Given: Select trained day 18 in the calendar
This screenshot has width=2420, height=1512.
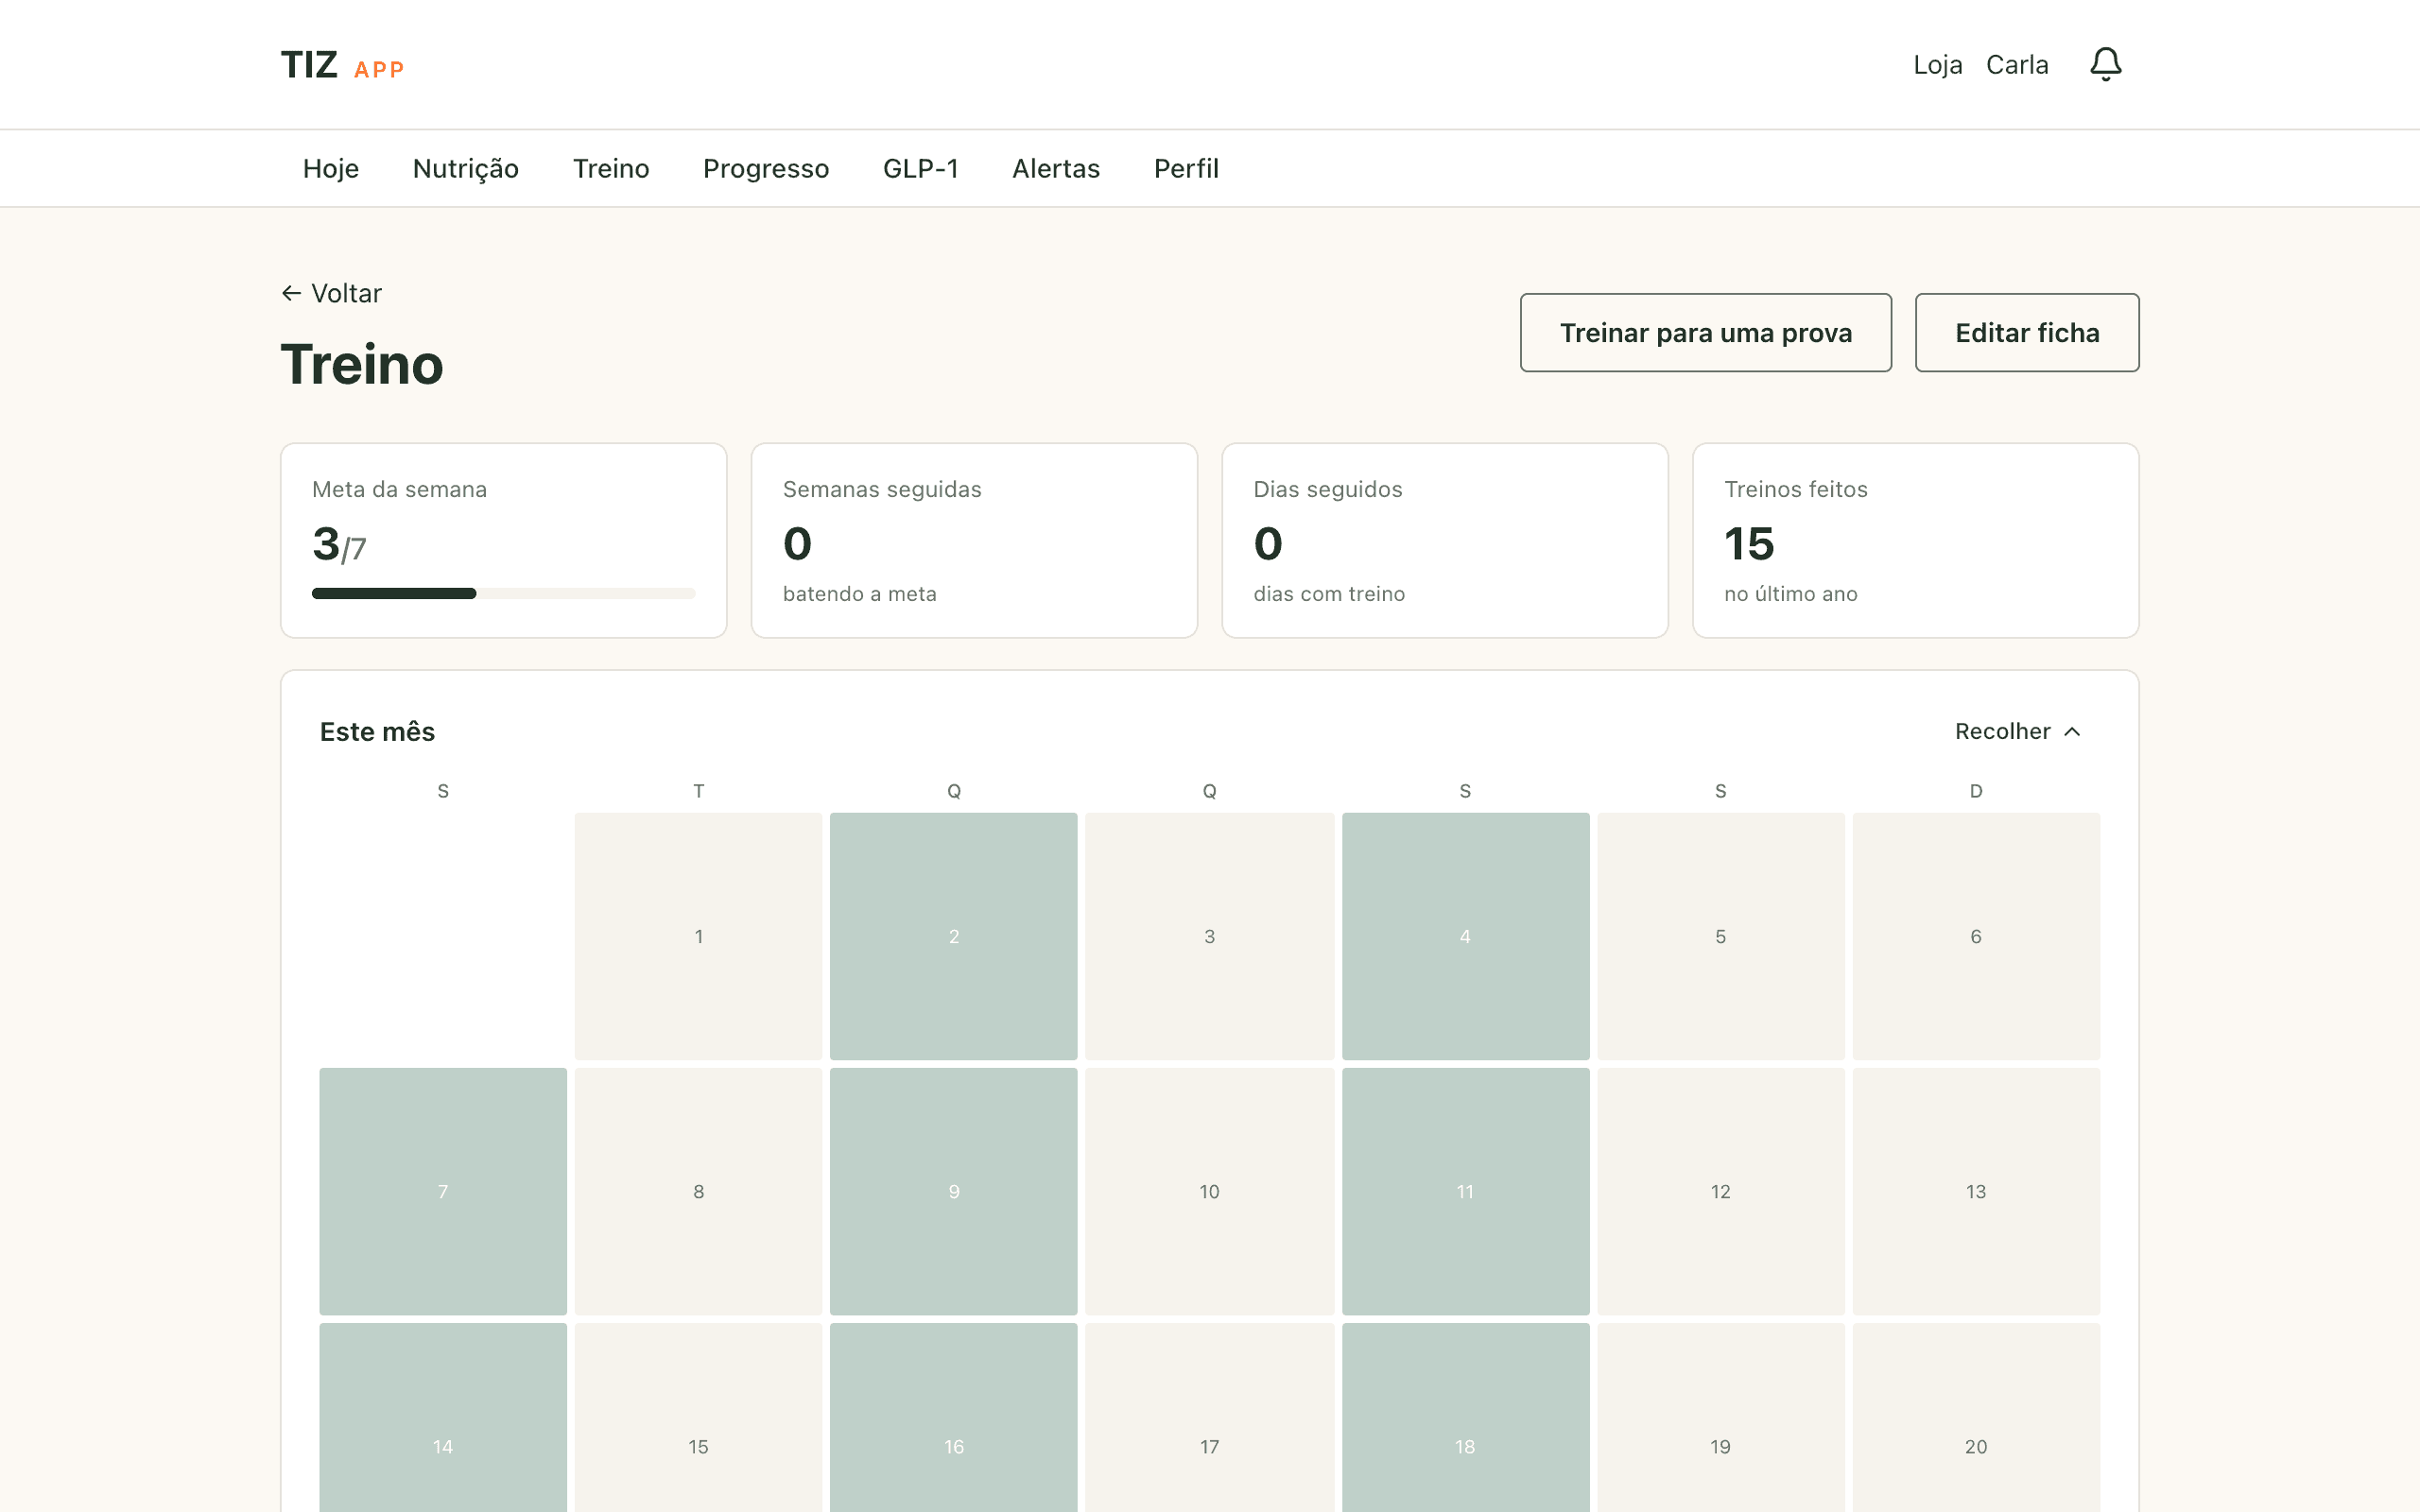Looking at the screenshot, I should tap(1465, 1418).
